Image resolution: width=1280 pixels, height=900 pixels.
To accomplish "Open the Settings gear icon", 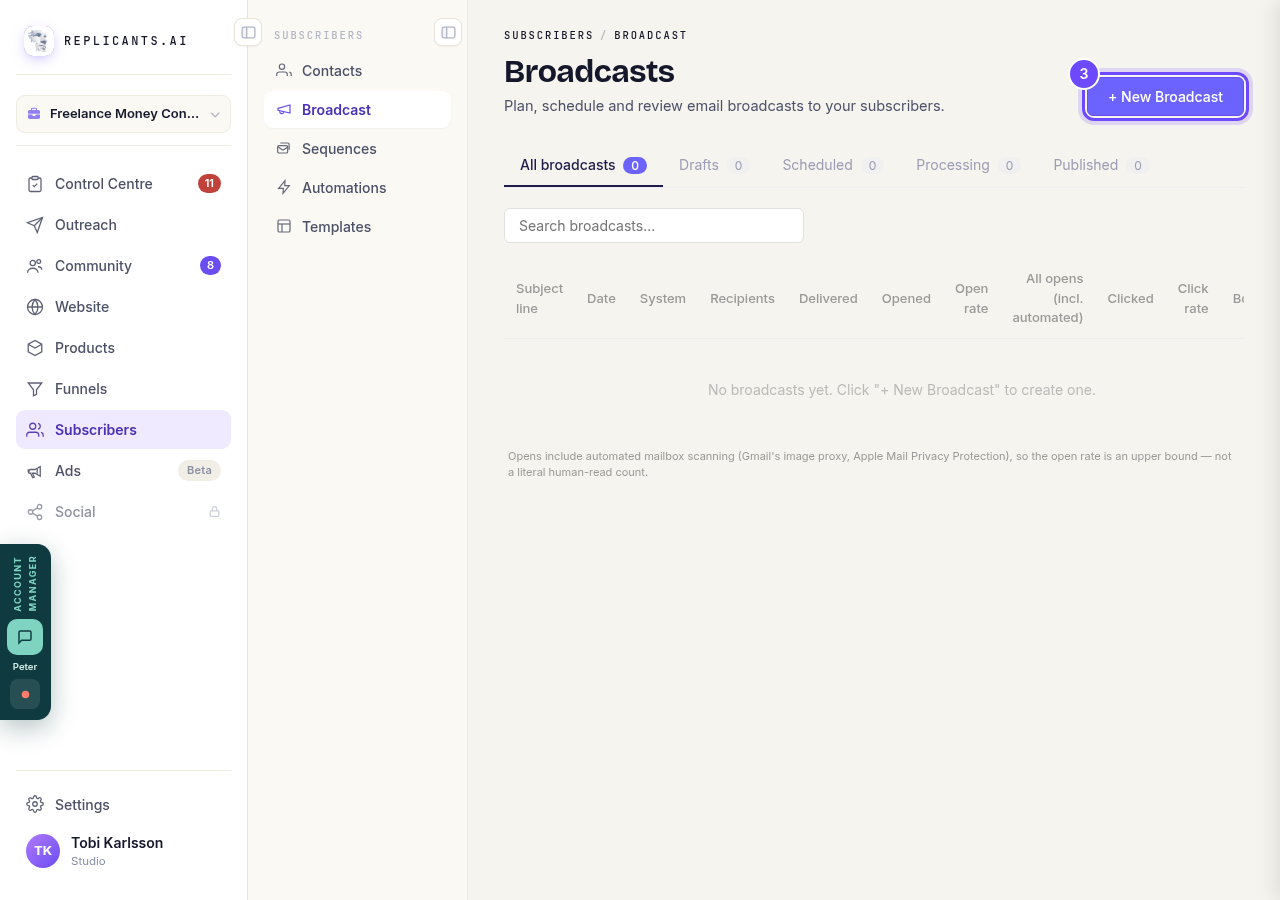I will (x=35, y=805).
